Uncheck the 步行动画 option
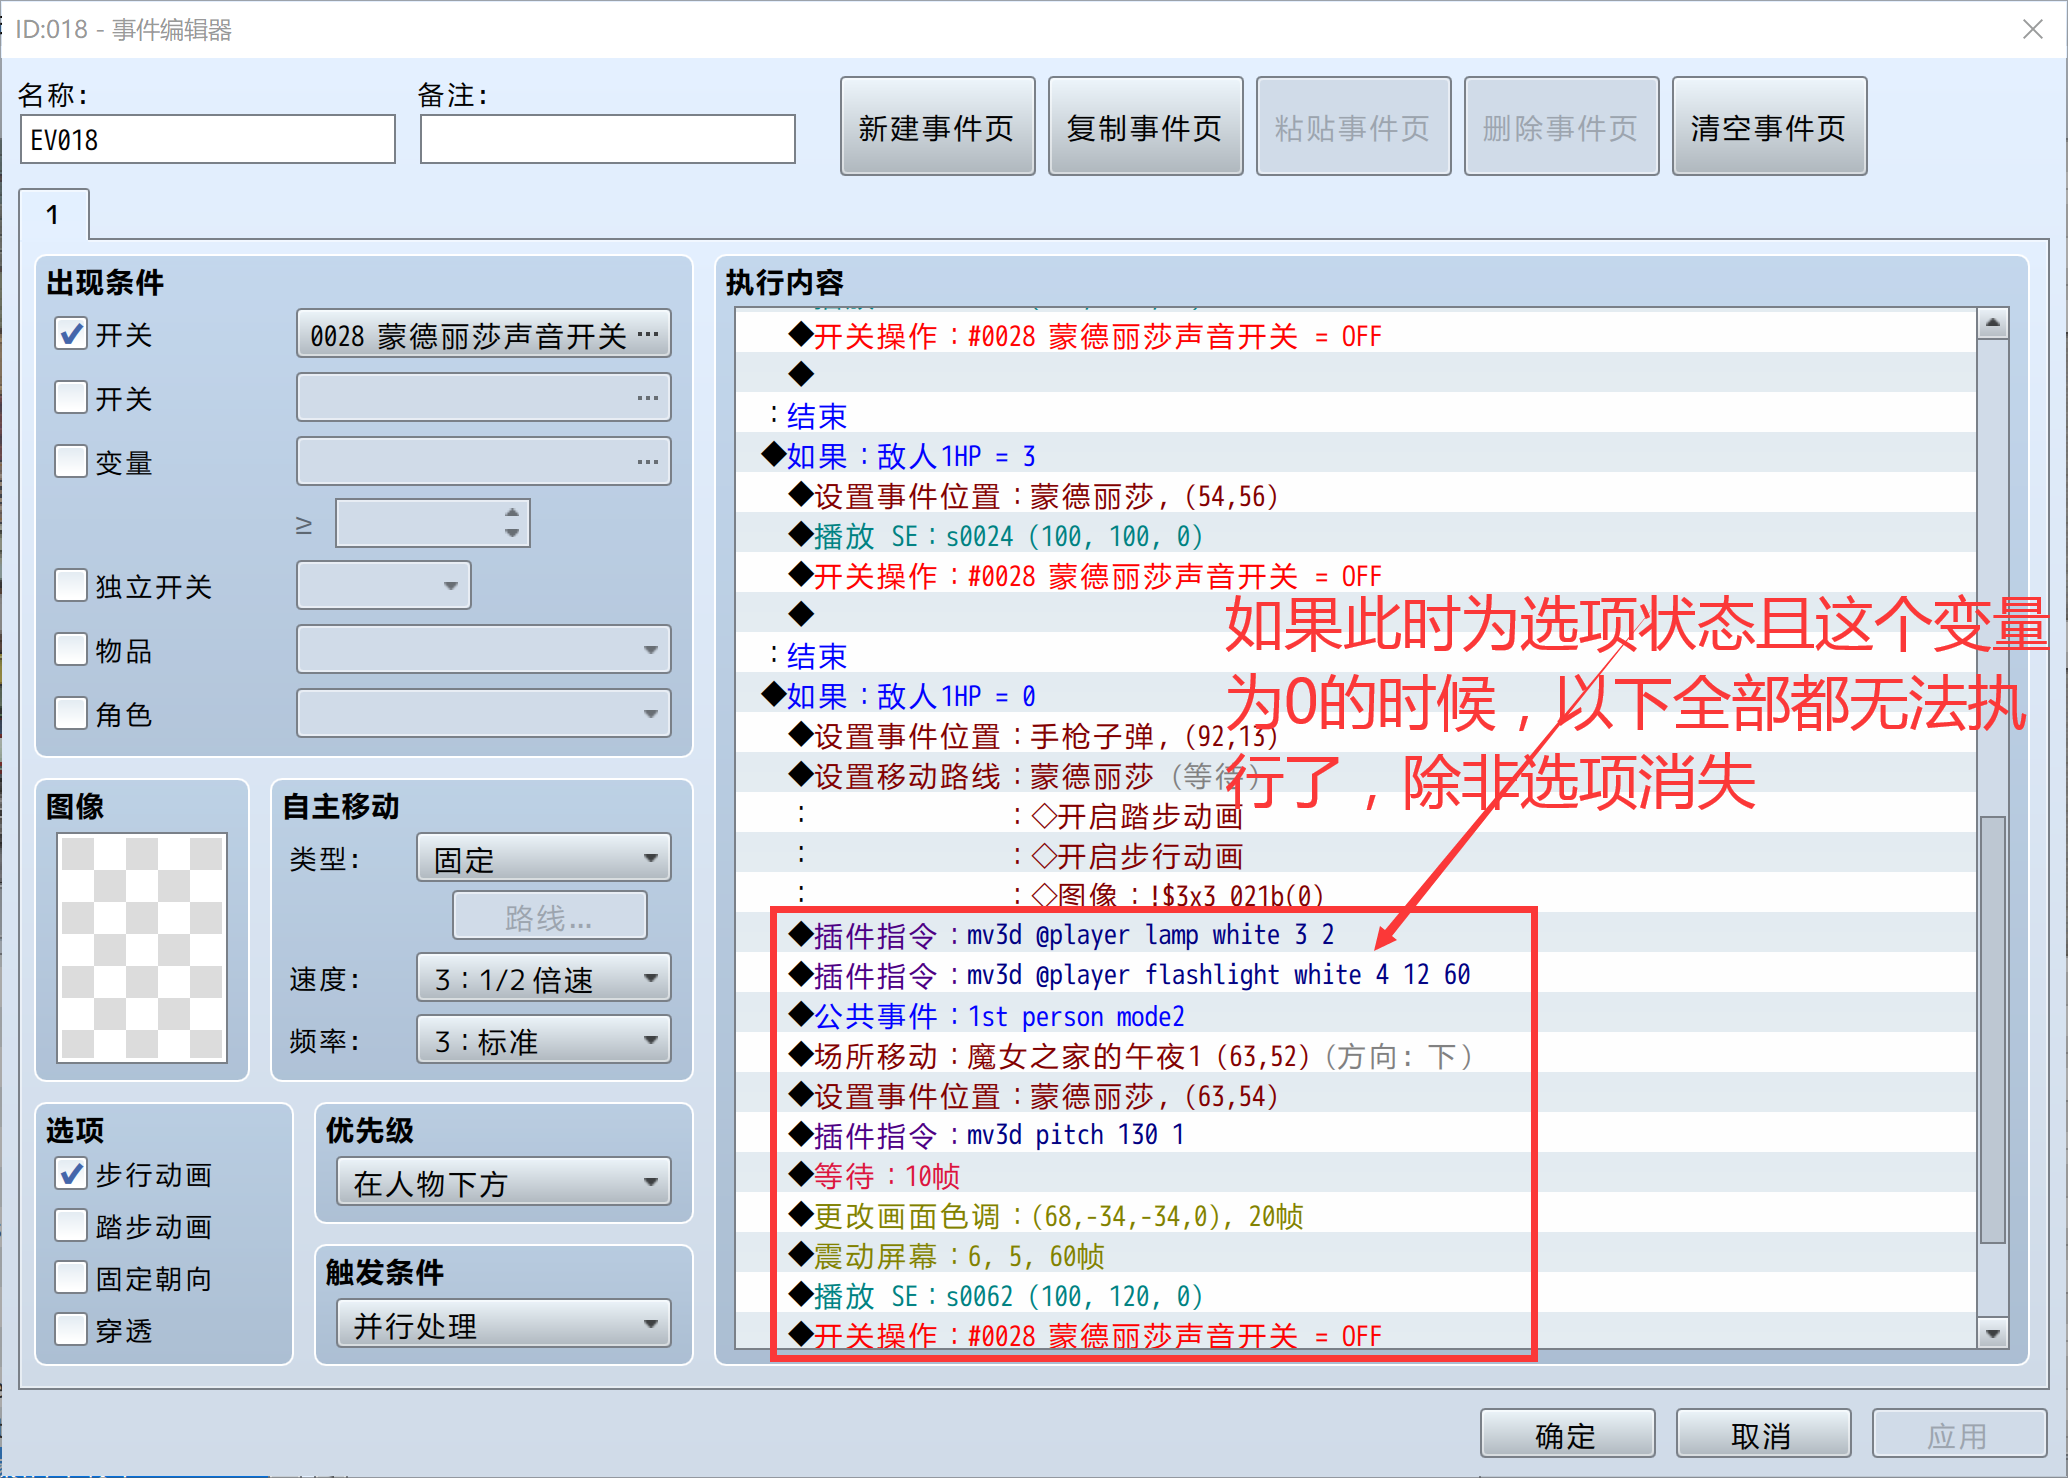Screen dimensions: 2068x1478 tap(71, 1173)
